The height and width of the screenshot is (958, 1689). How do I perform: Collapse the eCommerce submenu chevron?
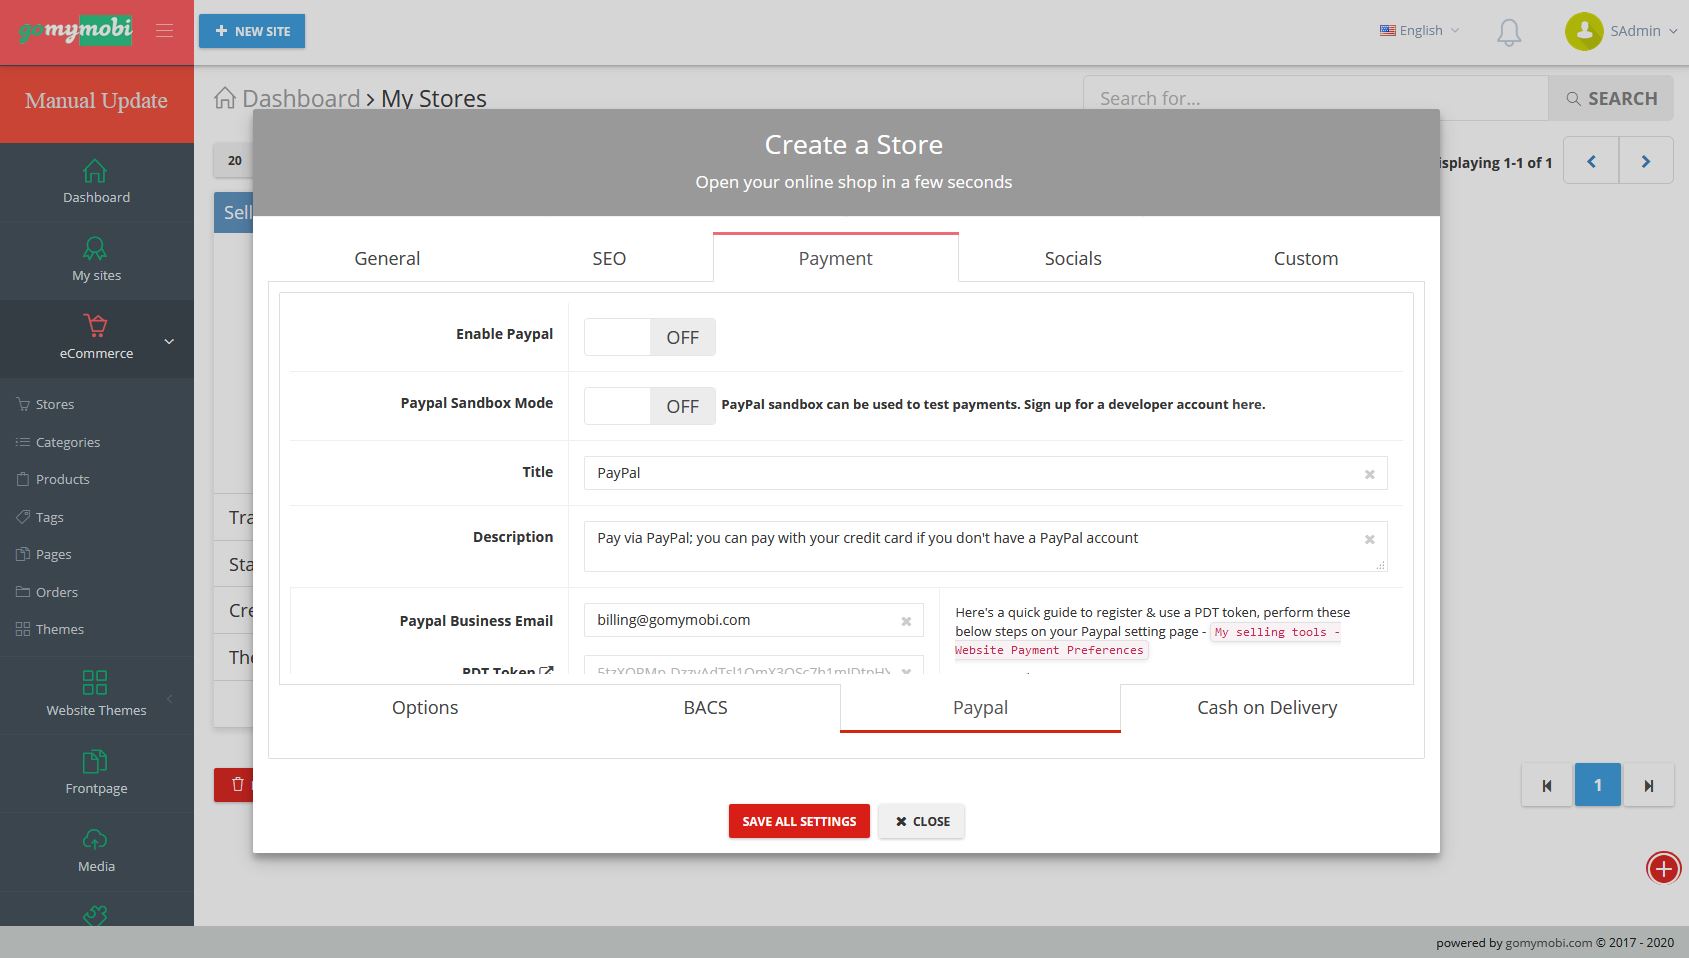click(169, 341)
